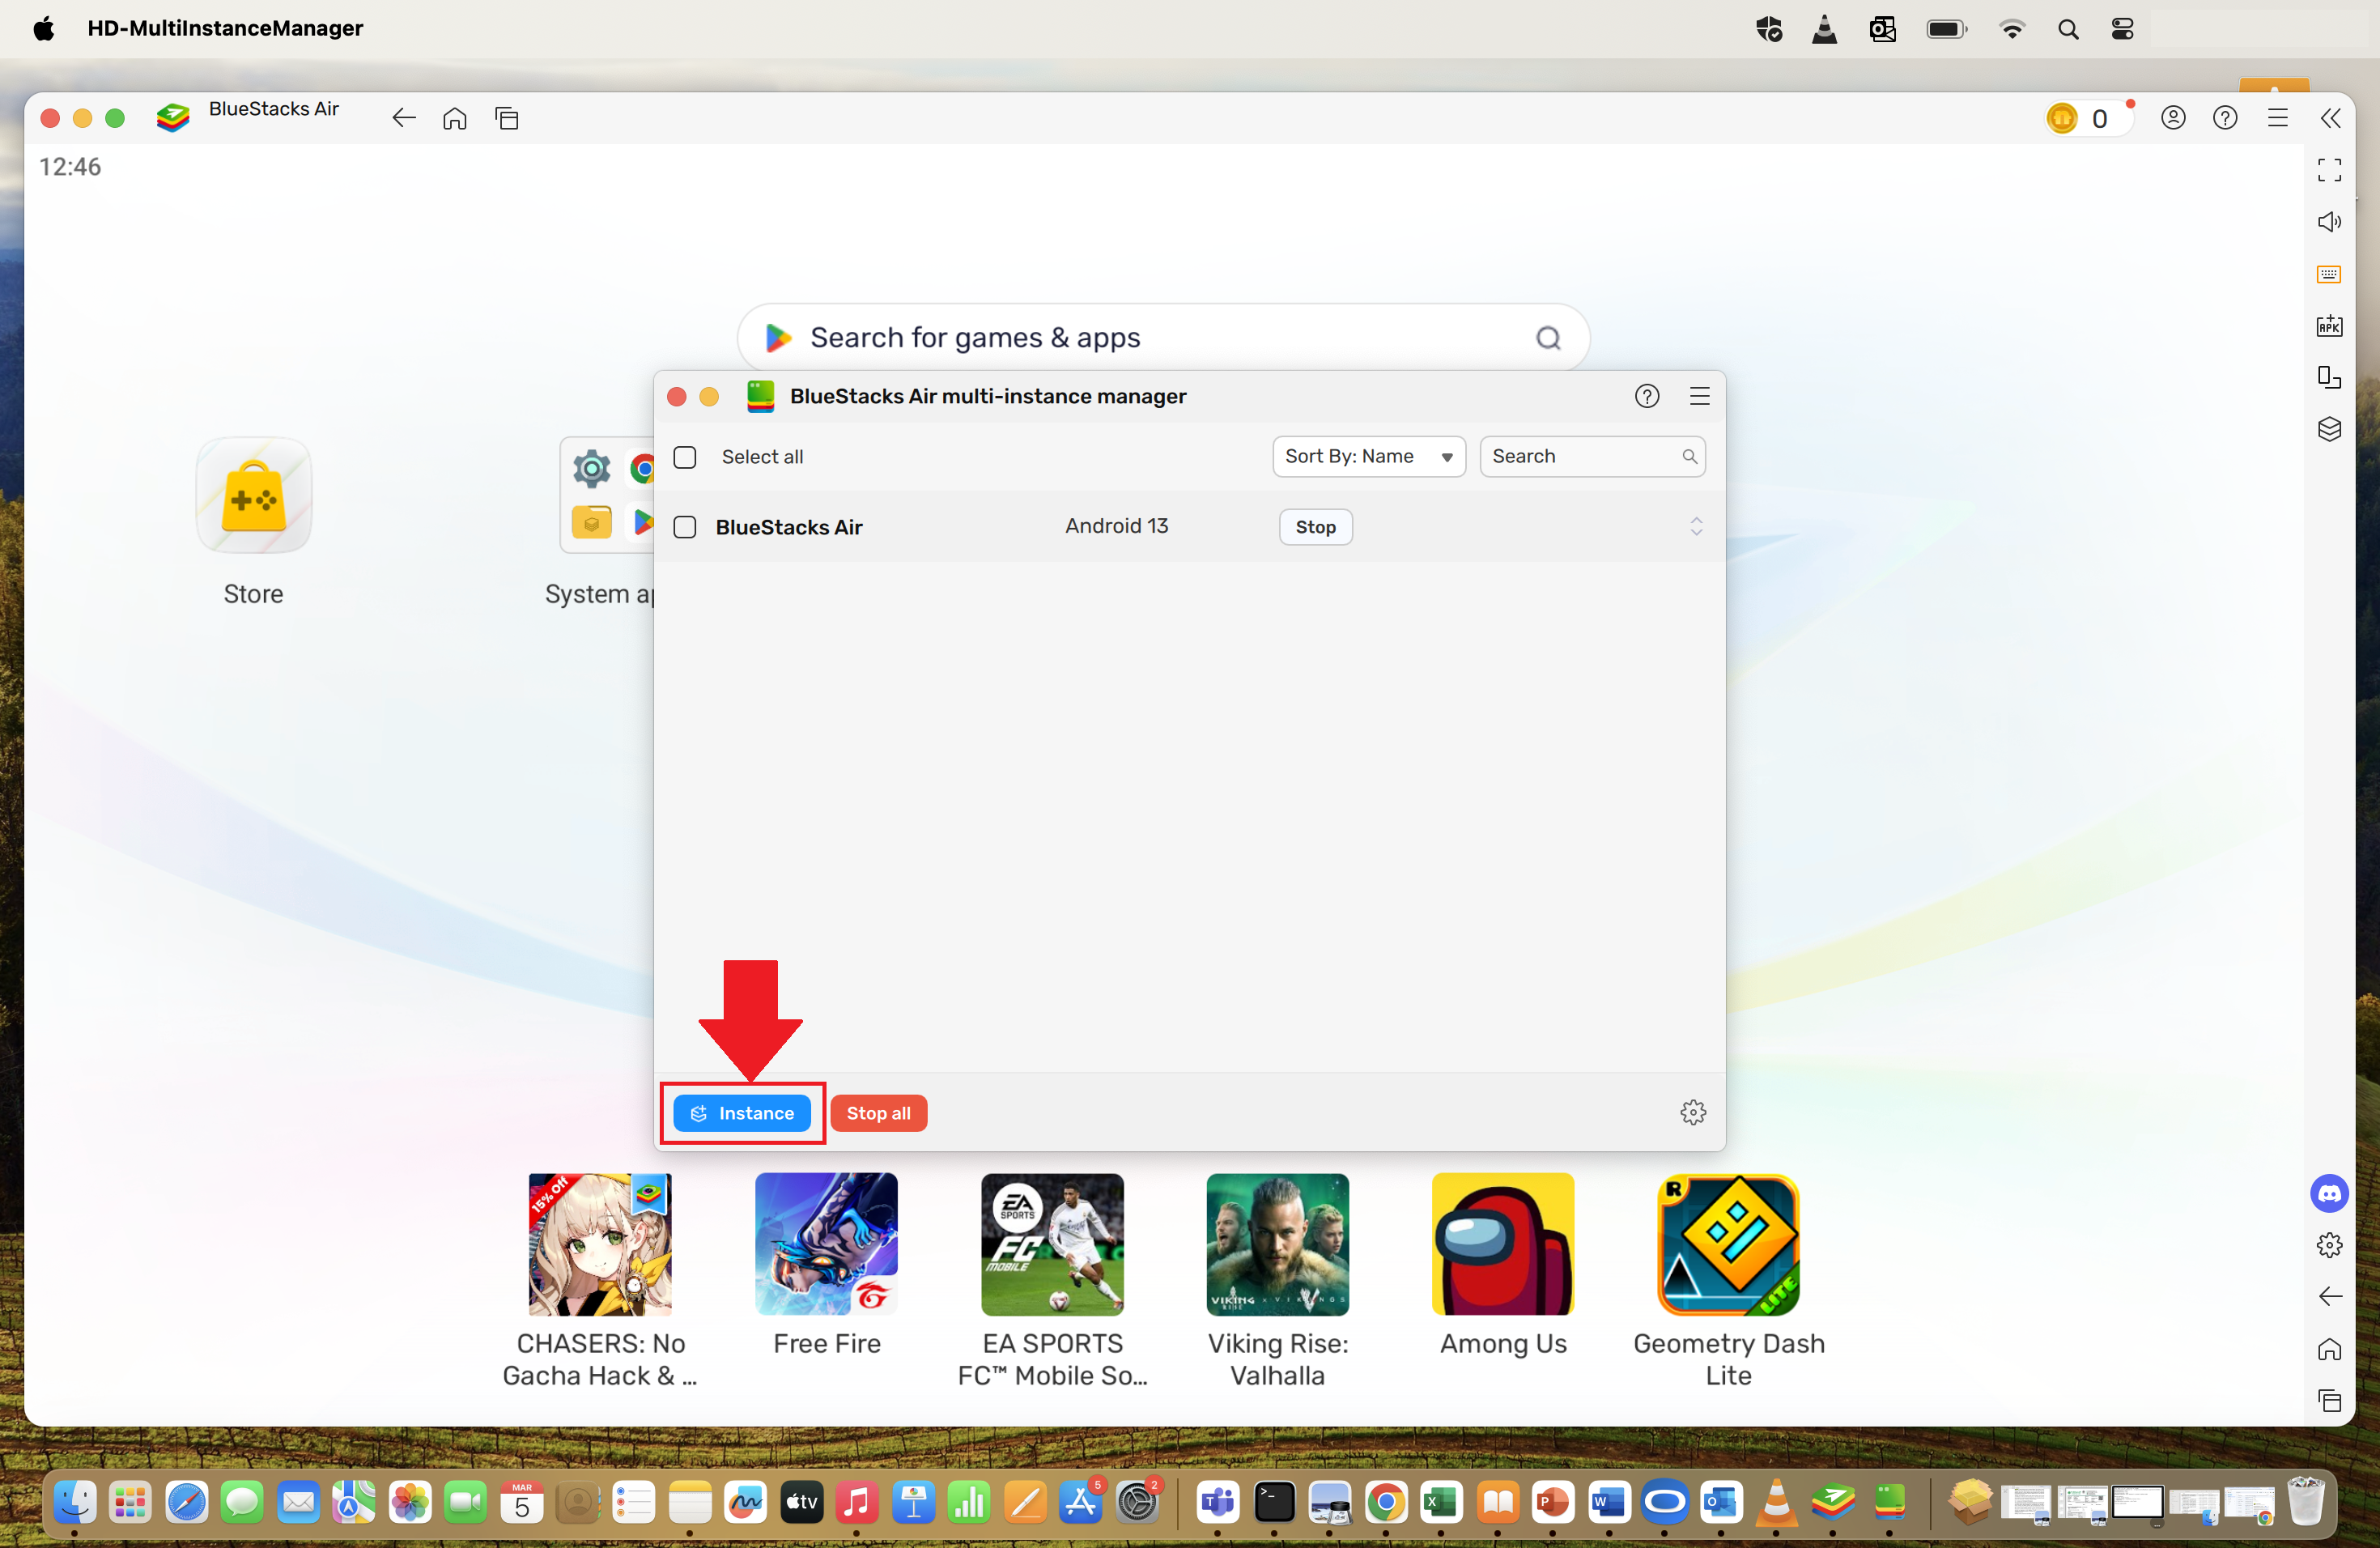The width and height of the screenshot is (2380, 1548).
Task: Launch Free Fire game
Action: [x=826, y=1244]
